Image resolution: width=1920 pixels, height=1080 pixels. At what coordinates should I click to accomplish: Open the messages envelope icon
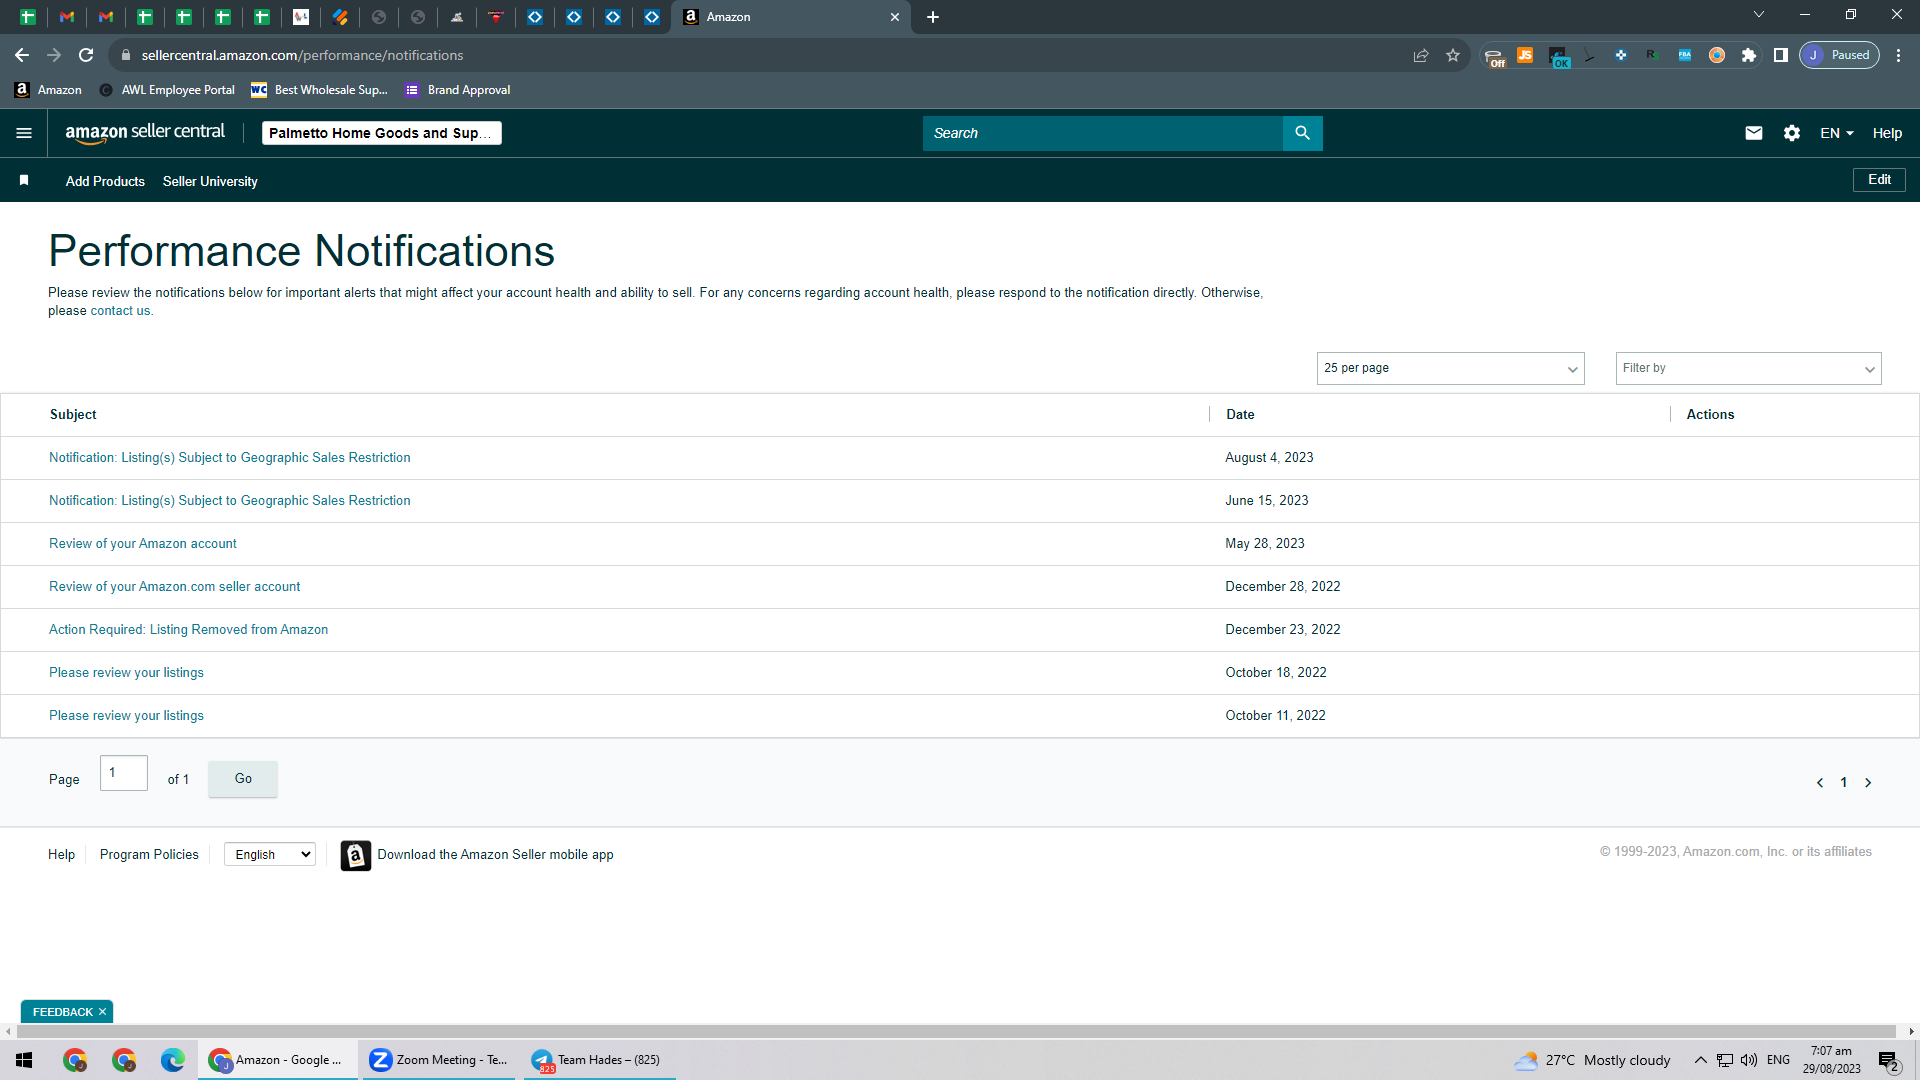pos(1754,133)
